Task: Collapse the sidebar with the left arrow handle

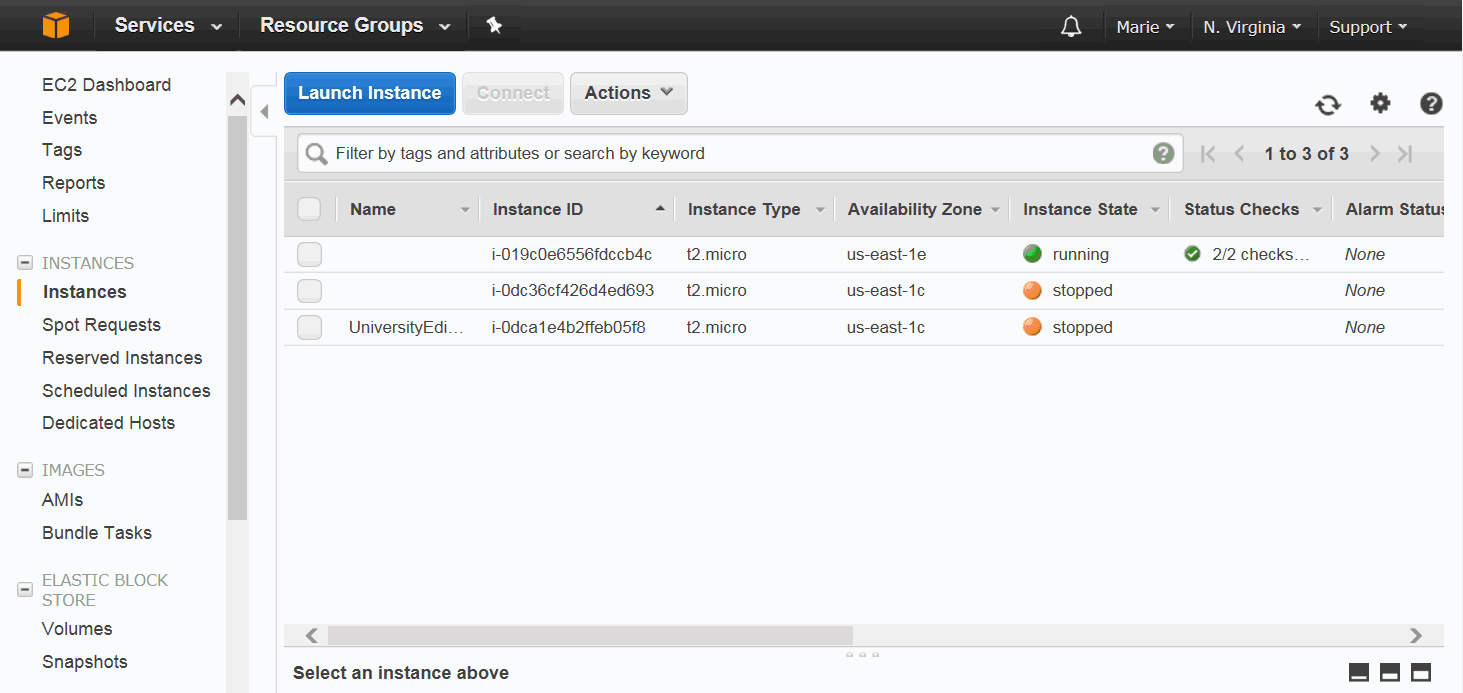Action: 264,112
